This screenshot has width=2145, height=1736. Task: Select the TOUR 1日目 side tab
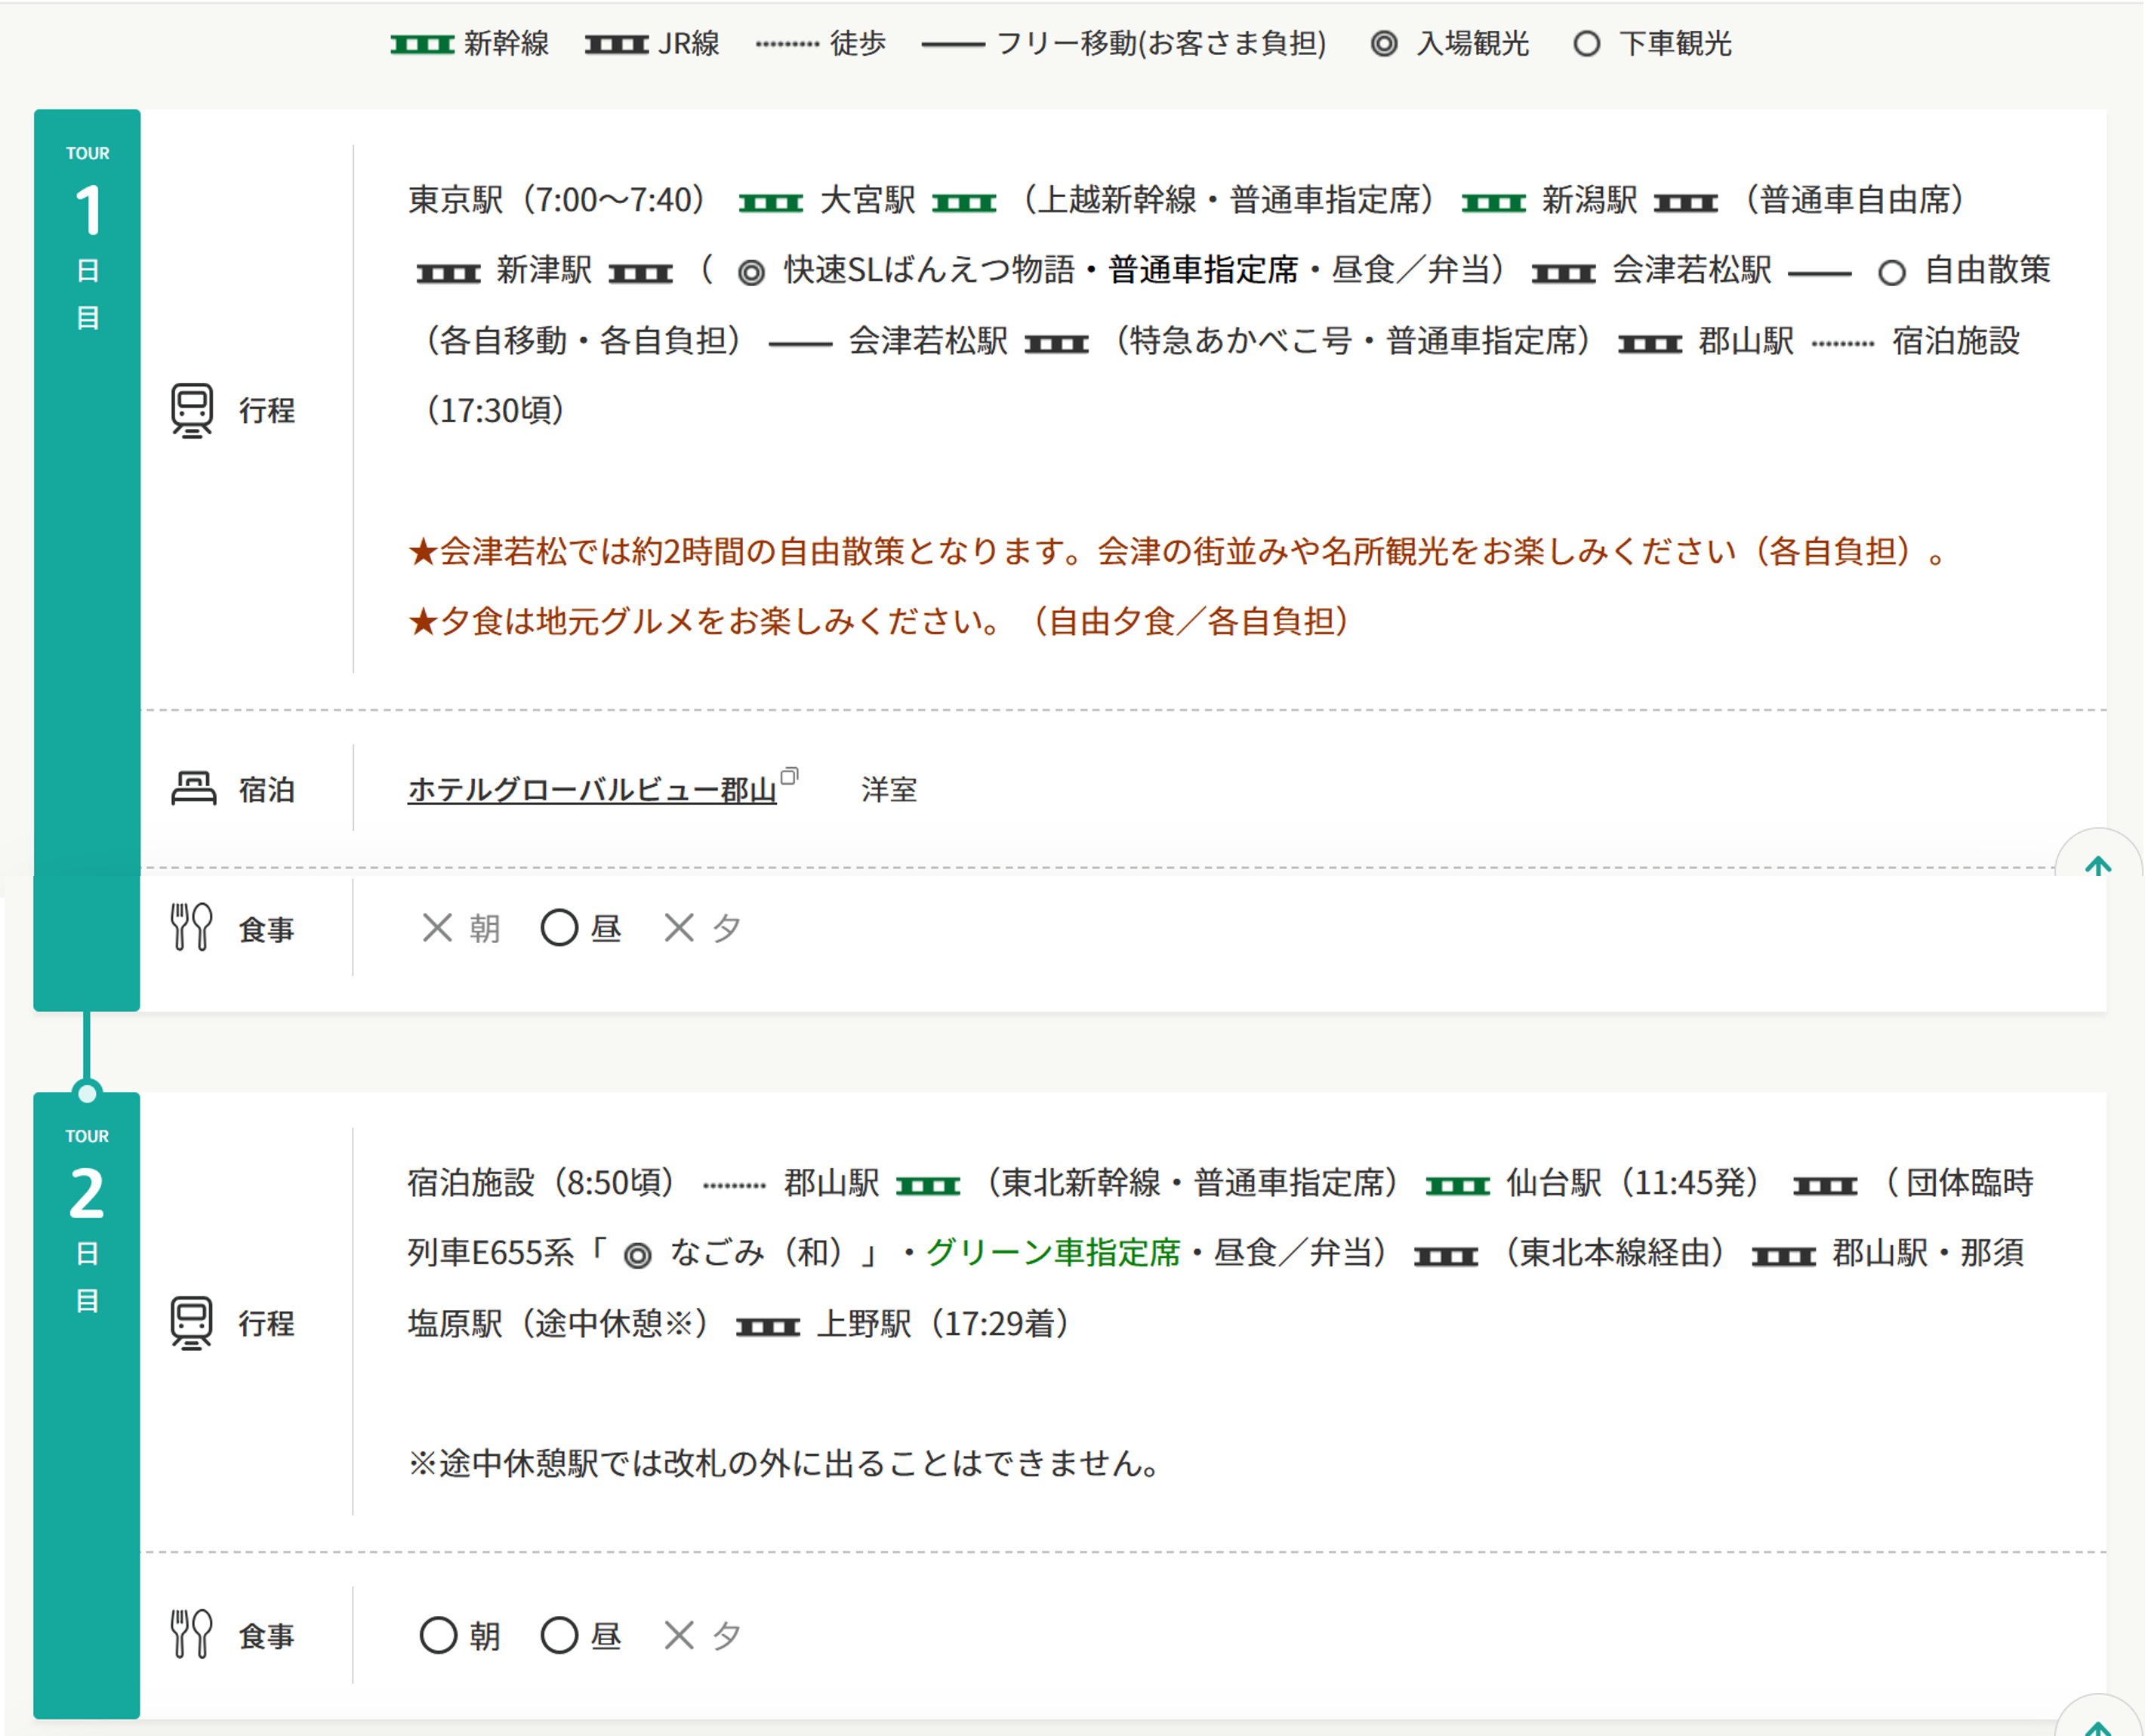[x=87, y=560]
